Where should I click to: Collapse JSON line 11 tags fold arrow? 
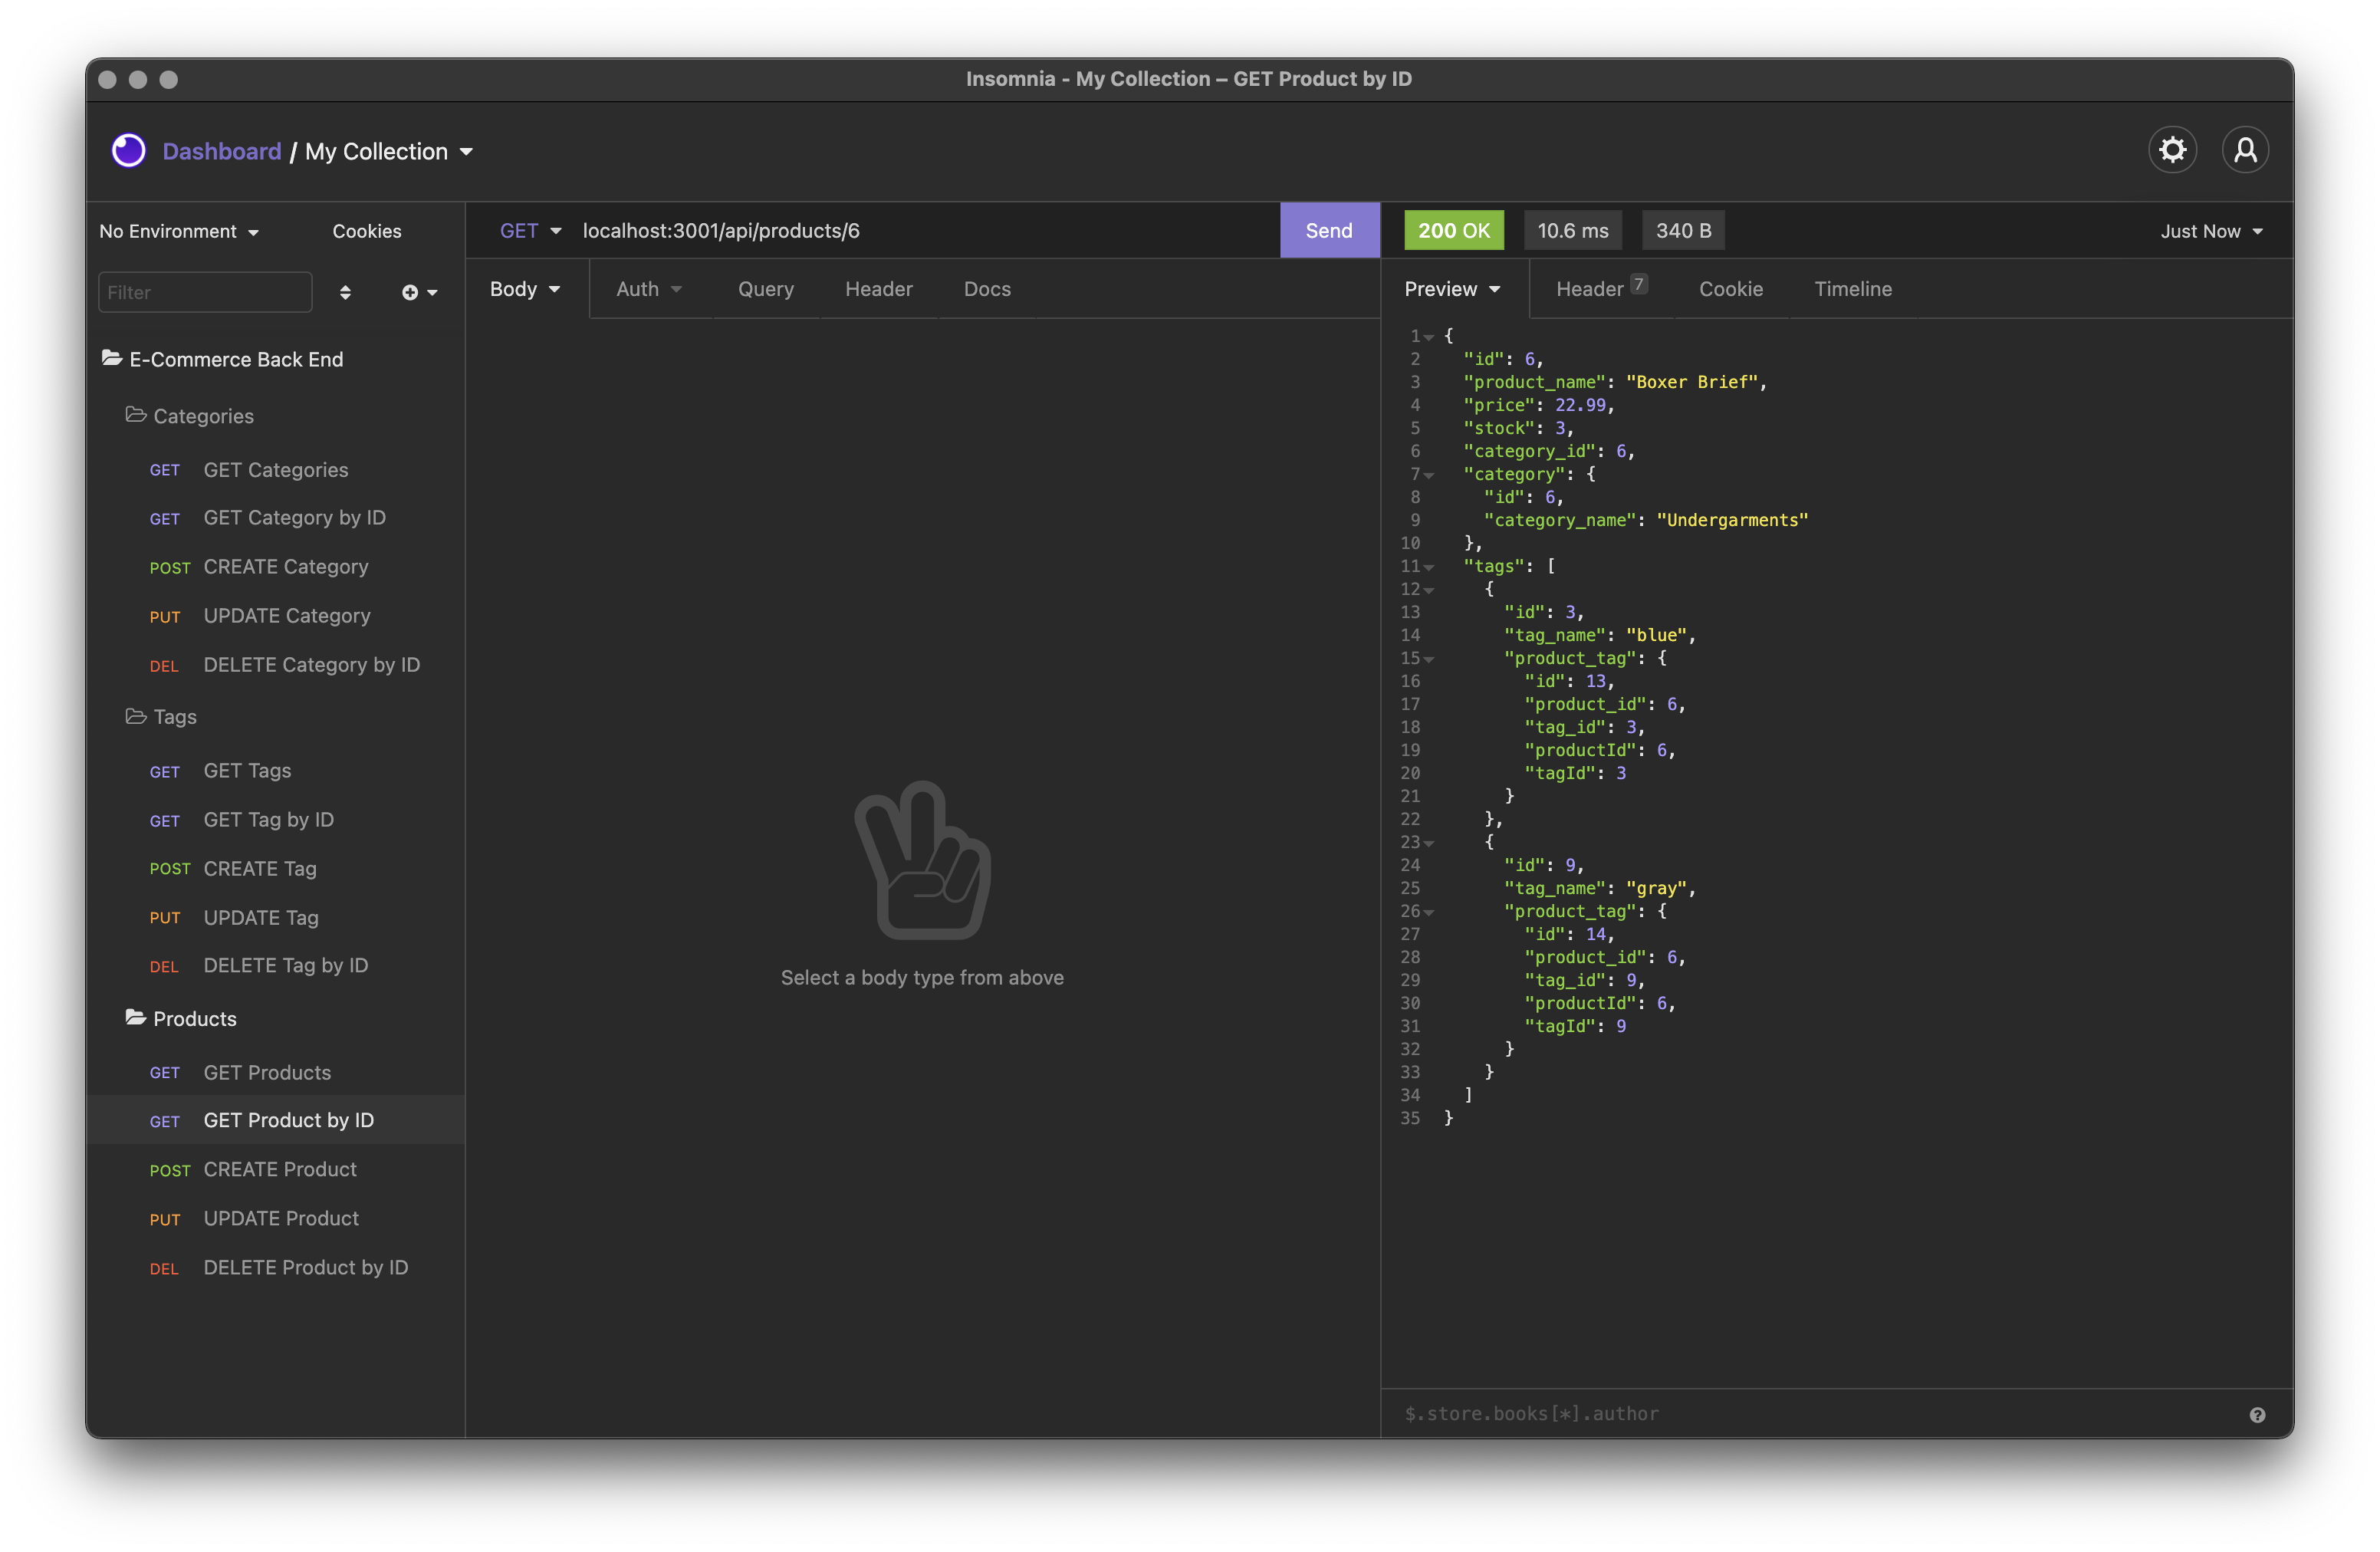[1430, 567]
